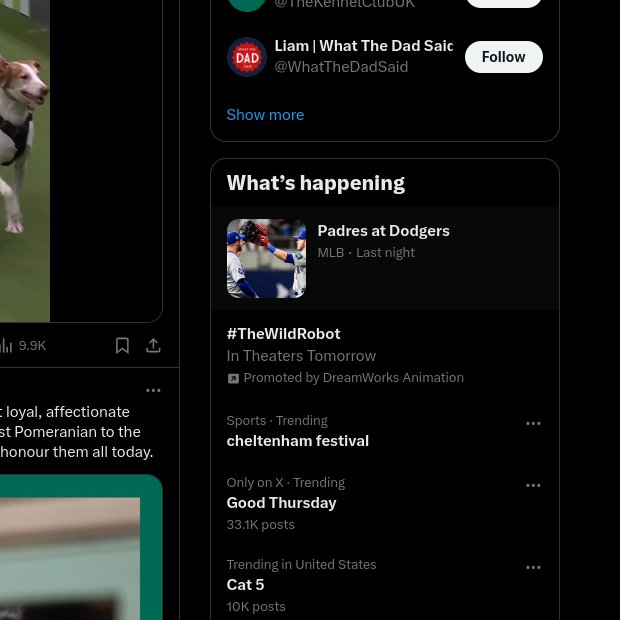Open the green-bordered post image
Image resolution: width=620 pixels, height=620 pixels.
pos(81,547)
